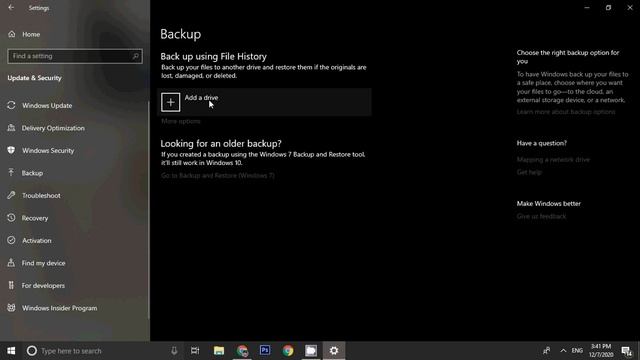Viewport: 640px width, 360px height.
Task: Open Task View from the taskbar
Action: pyautogui.click(x=195, y=351)
